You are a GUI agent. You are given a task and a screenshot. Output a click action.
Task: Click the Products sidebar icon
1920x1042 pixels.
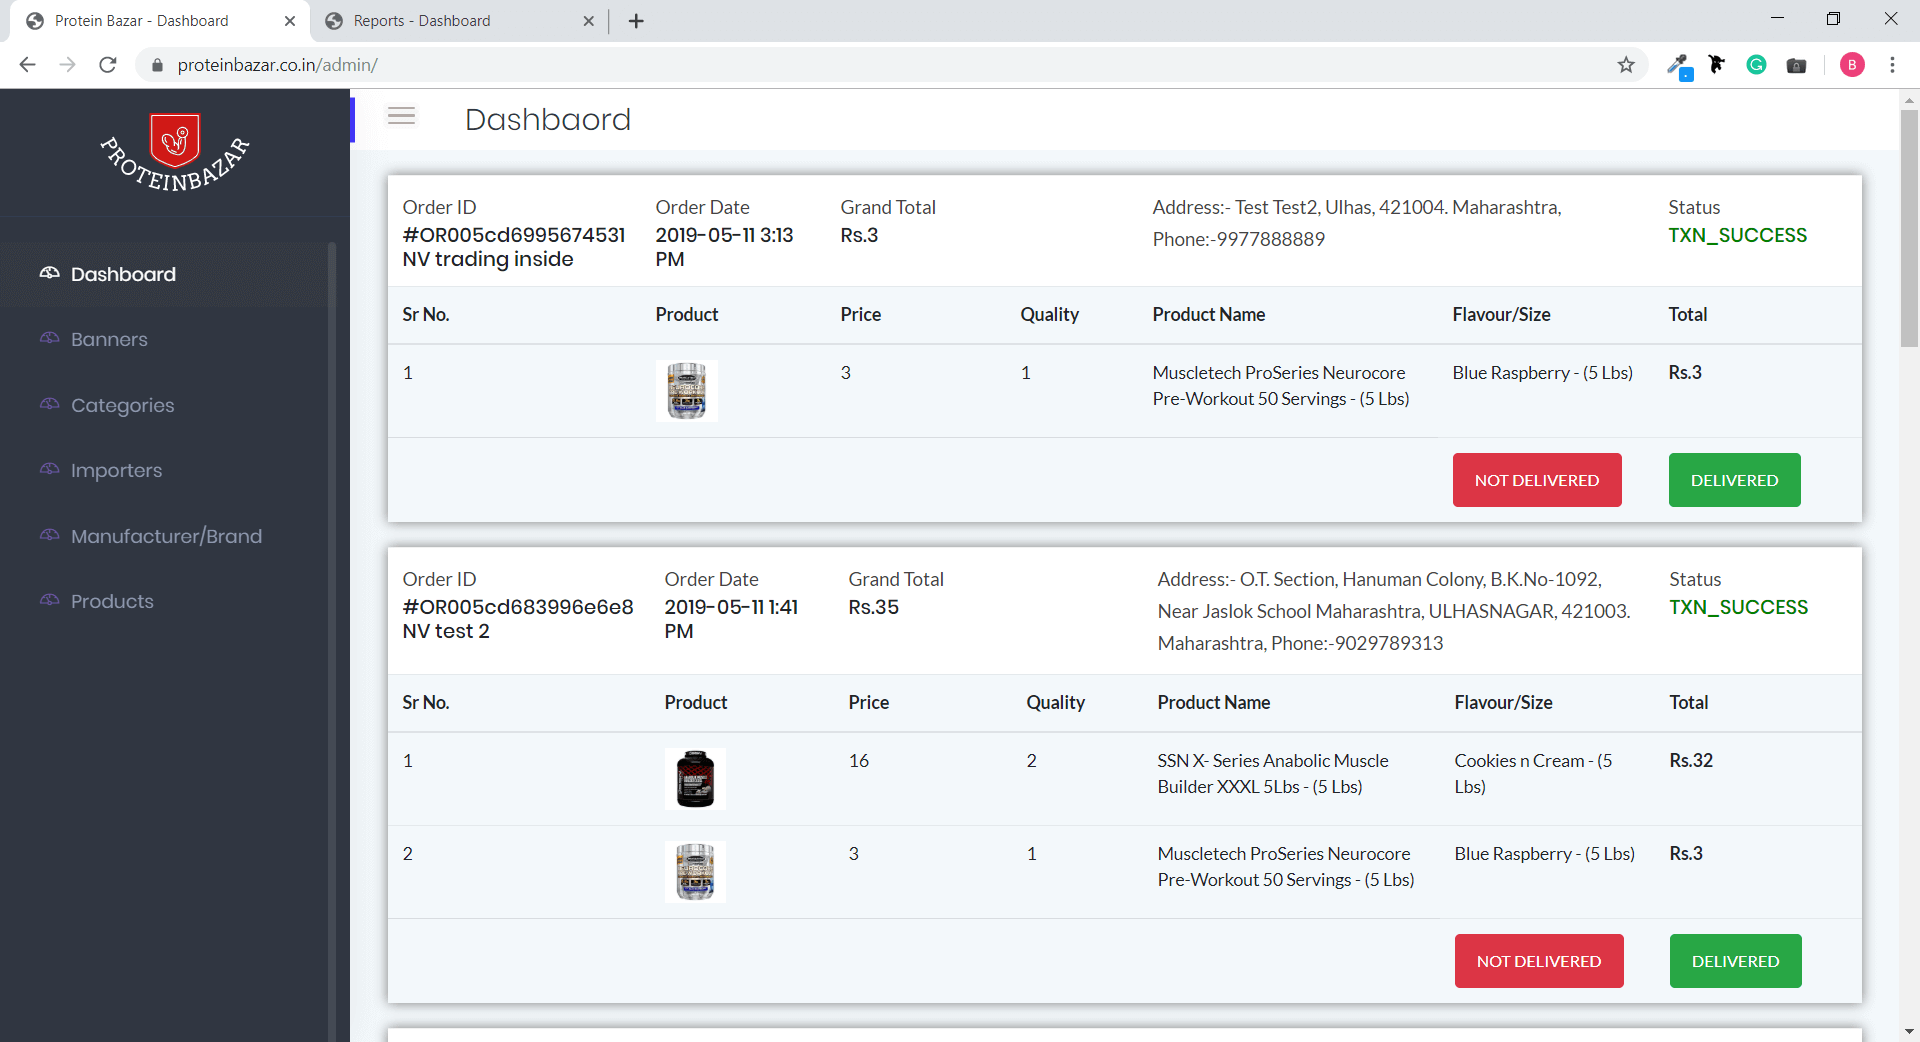49,600
